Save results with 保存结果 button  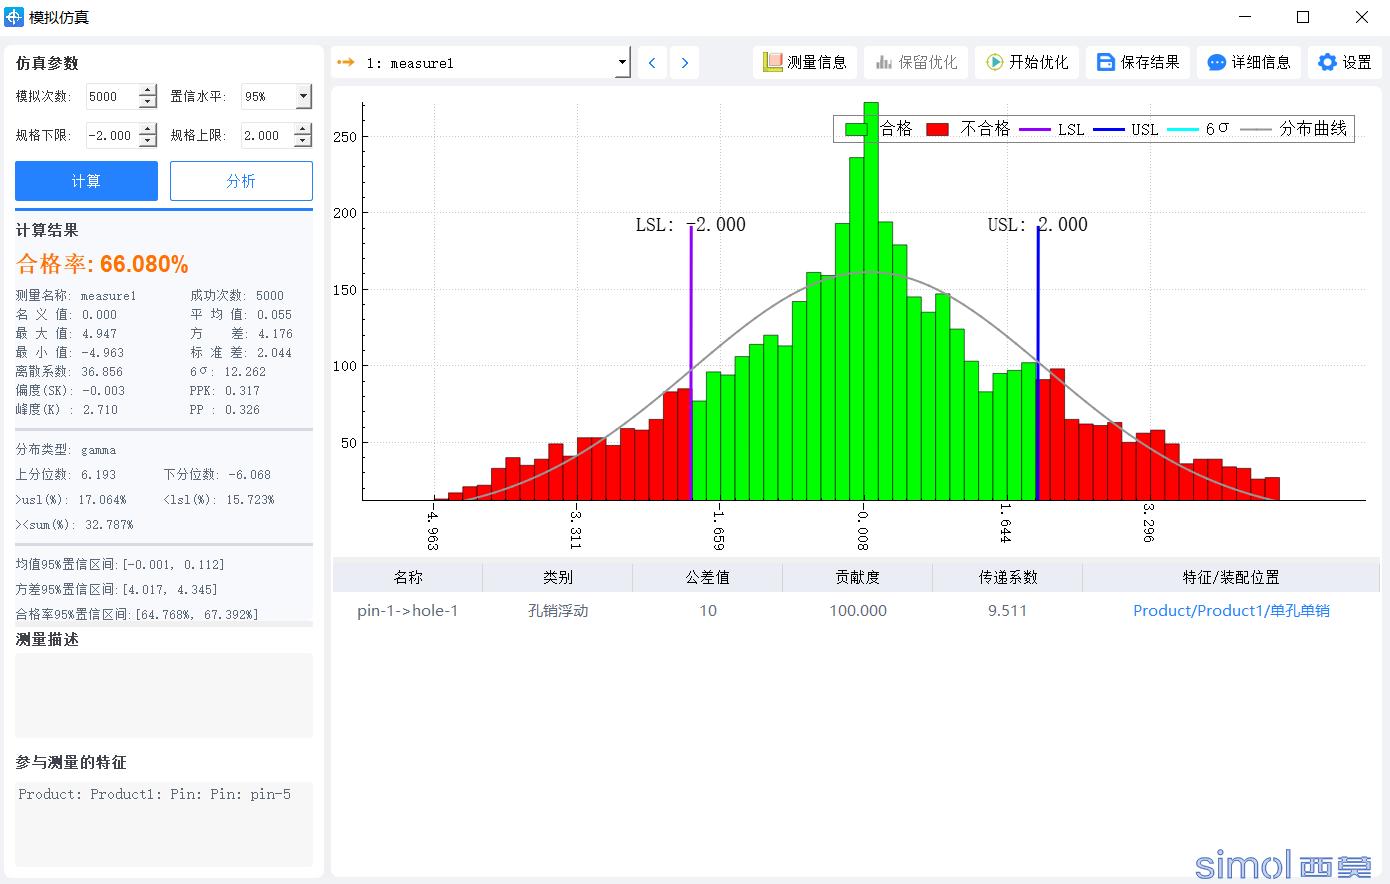coord(1138,62)
